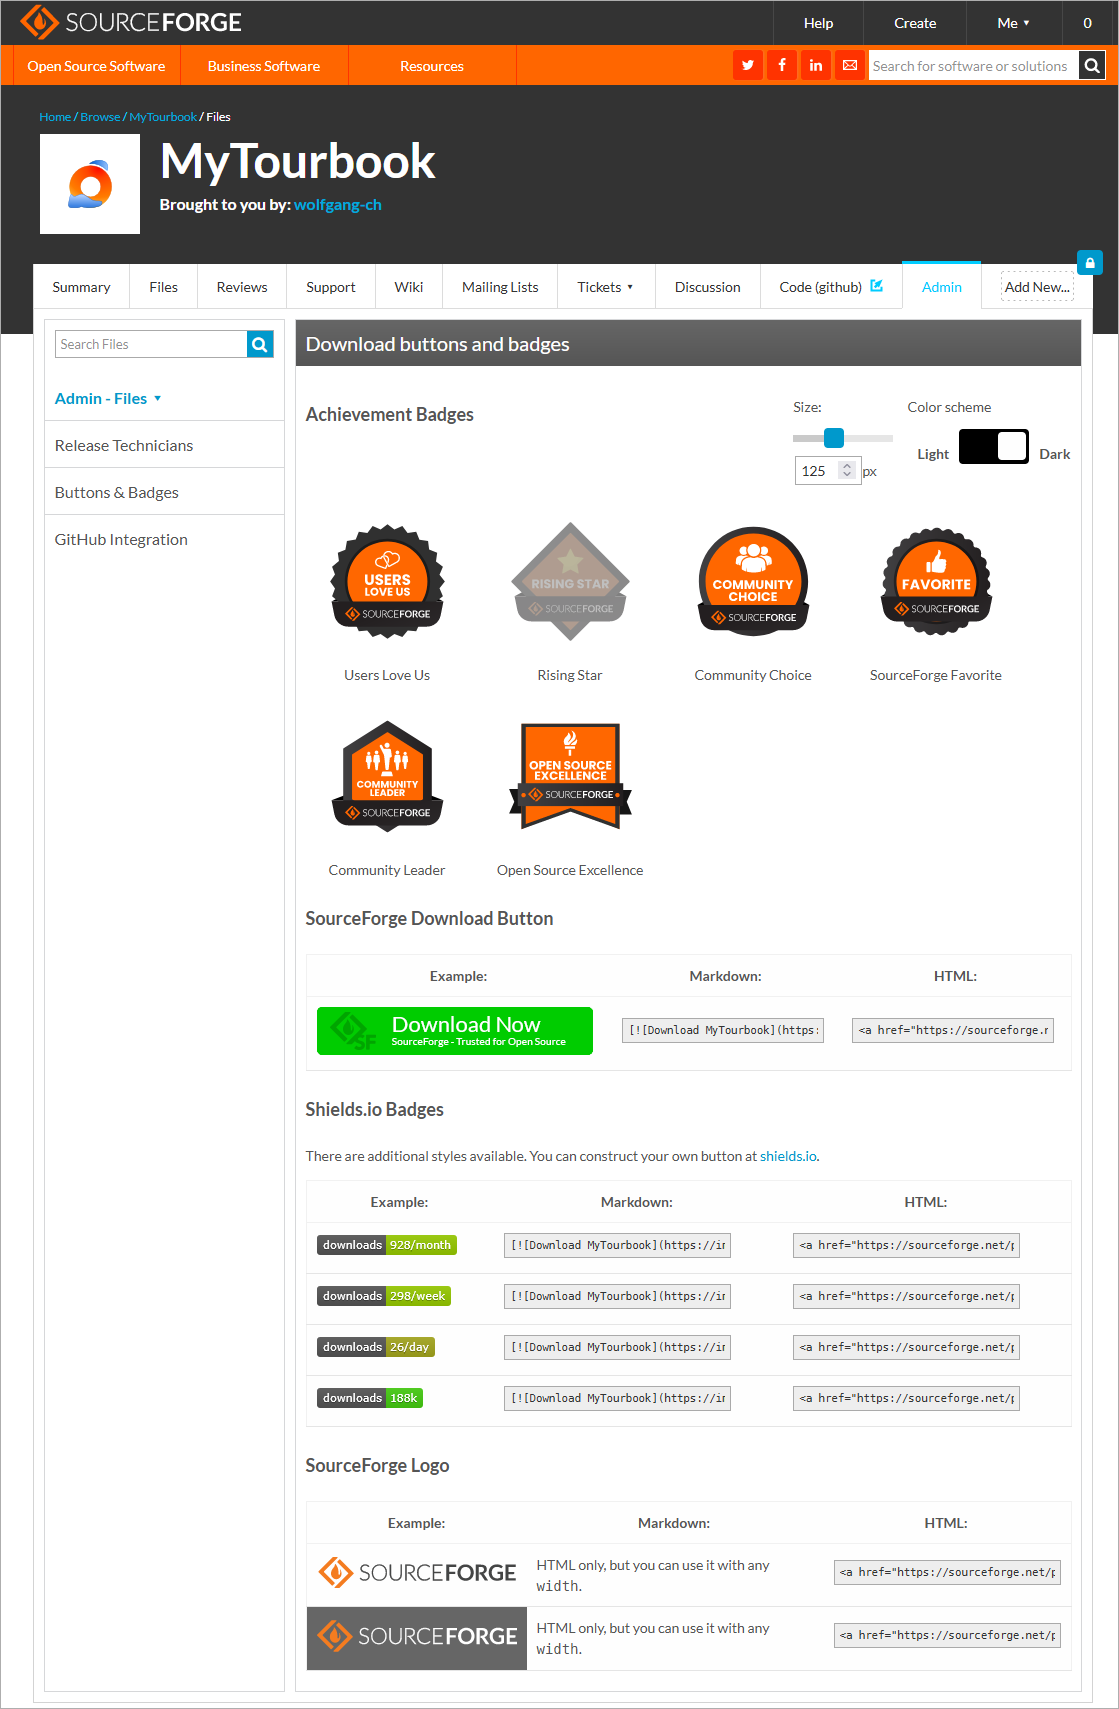This screenshot has width=1119, height=1709.
Task: Open the Facebook share icon
Action: (x=782, y=65)
